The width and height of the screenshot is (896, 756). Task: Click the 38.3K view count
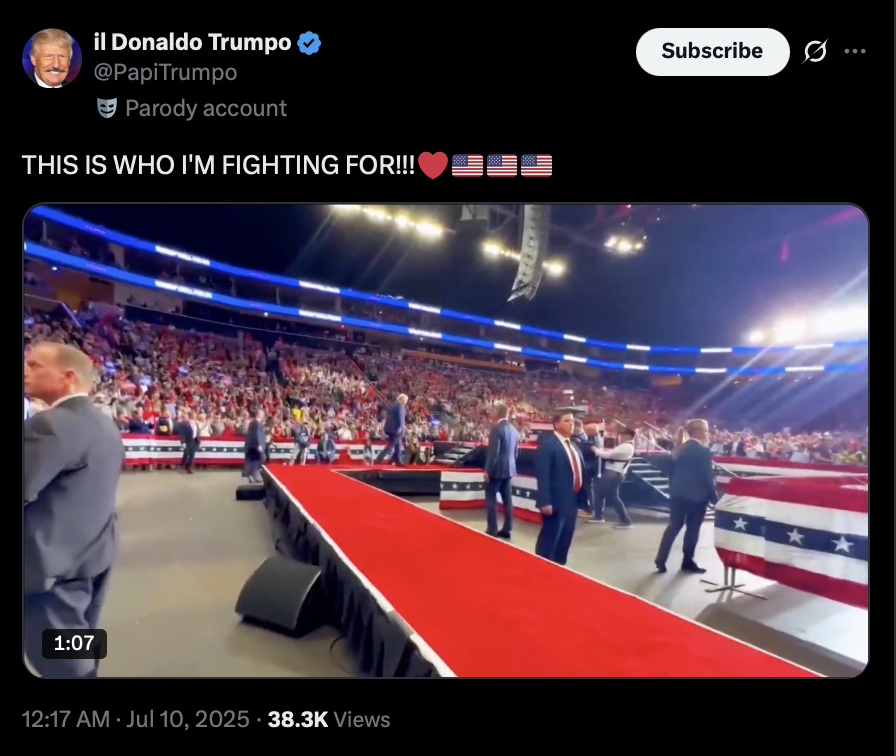point(298,719)
